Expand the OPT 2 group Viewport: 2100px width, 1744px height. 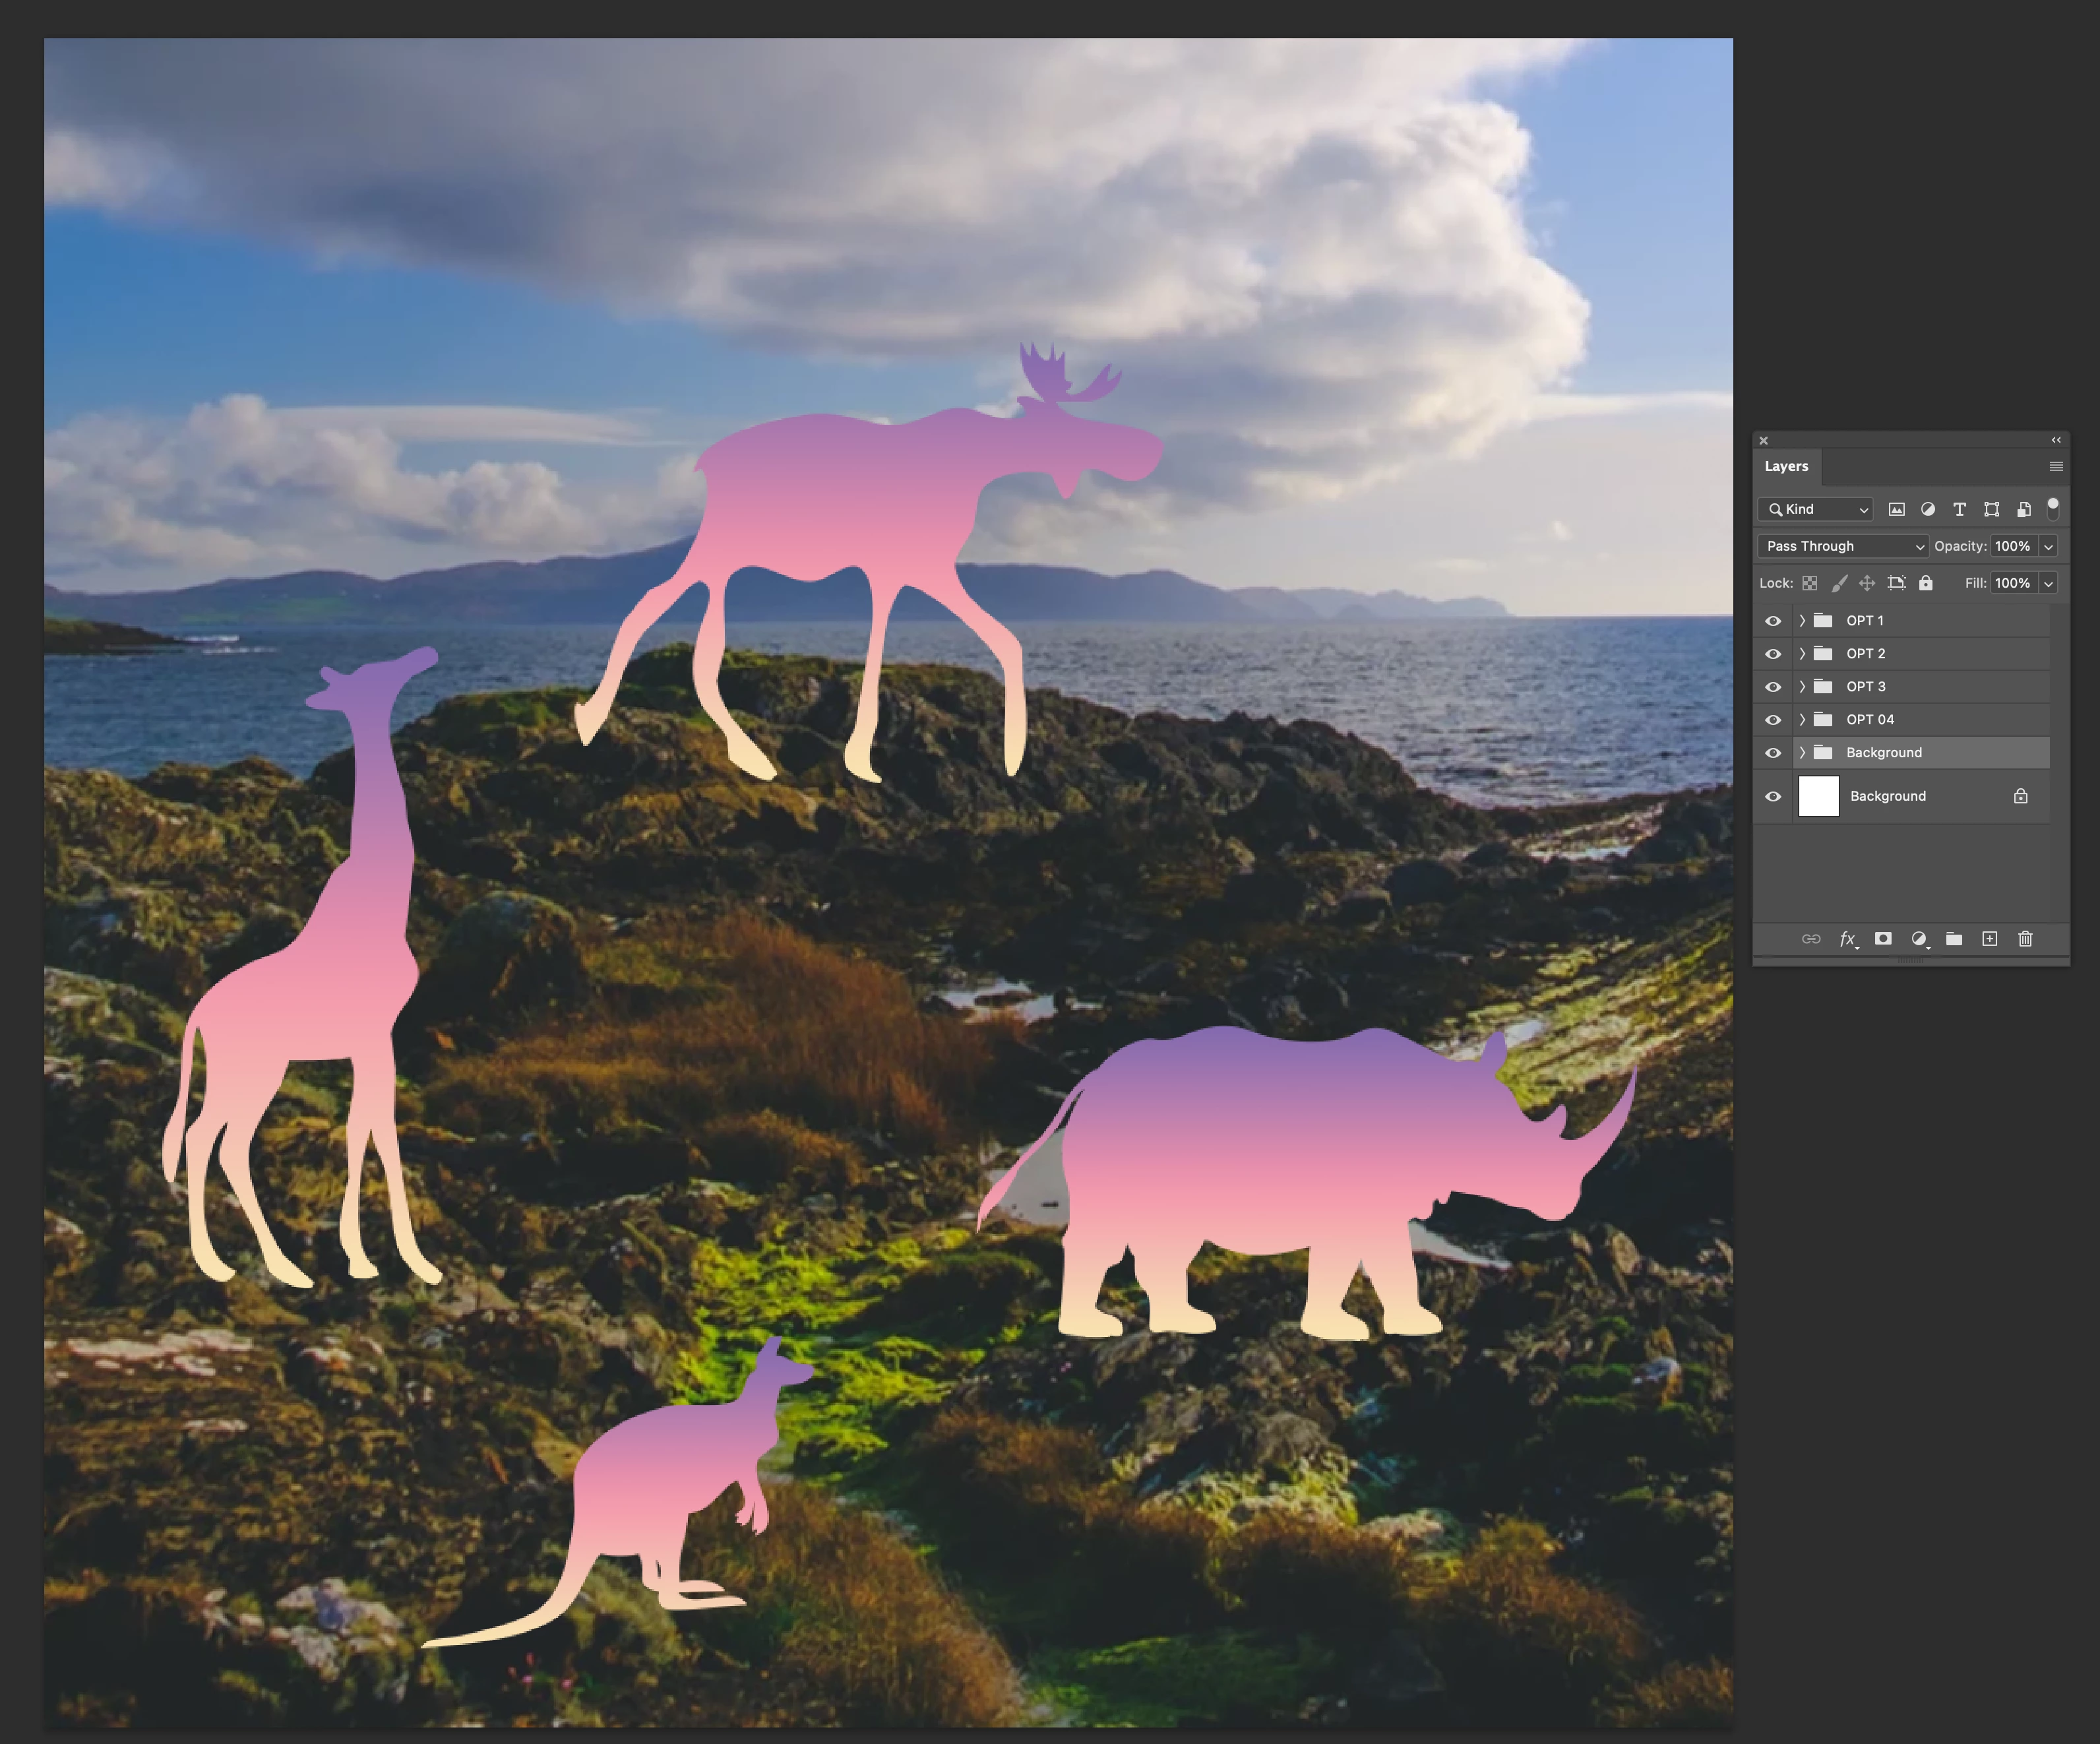tap(1802, 654)
